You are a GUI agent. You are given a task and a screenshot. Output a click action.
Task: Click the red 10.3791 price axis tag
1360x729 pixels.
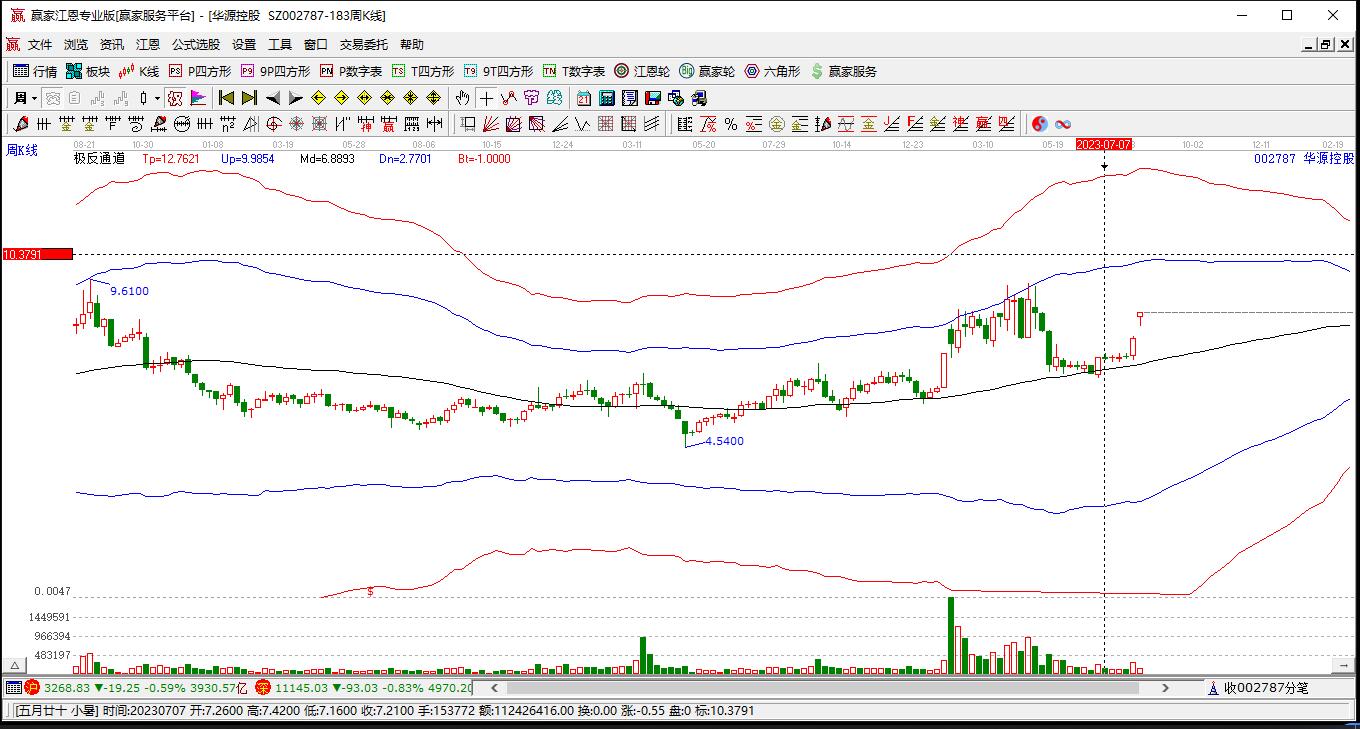[37, 255]
